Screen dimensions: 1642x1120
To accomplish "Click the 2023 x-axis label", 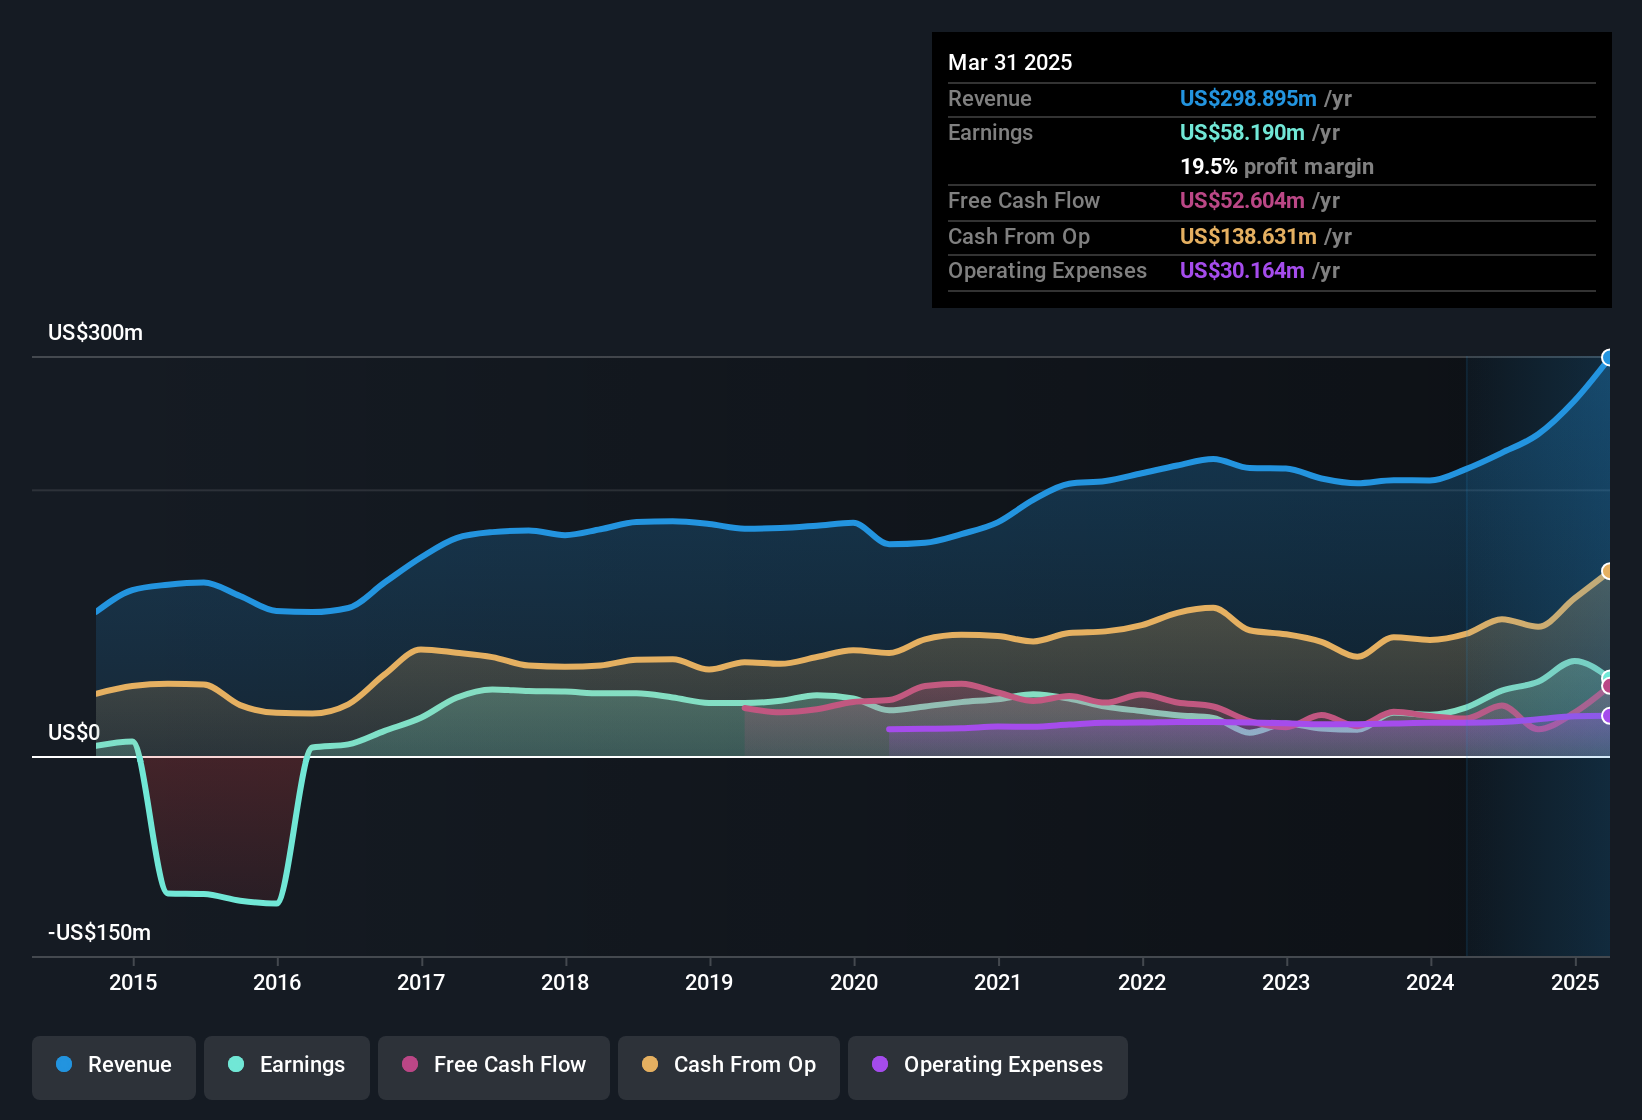I will pyautogui.click(x=1286, y=982).
